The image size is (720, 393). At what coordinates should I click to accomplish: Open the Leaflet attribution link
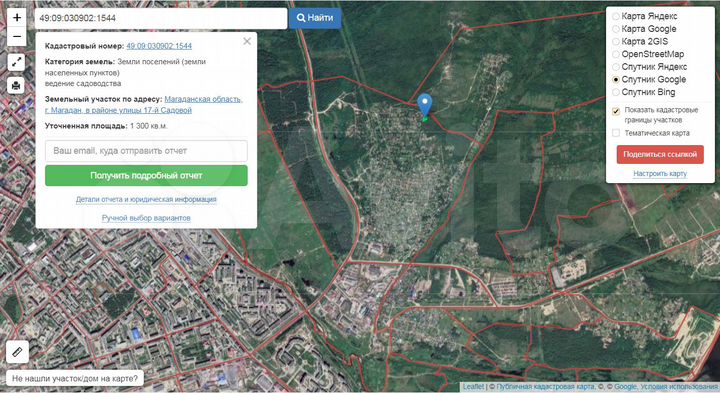pyautogui.click(x=473, y=387)
